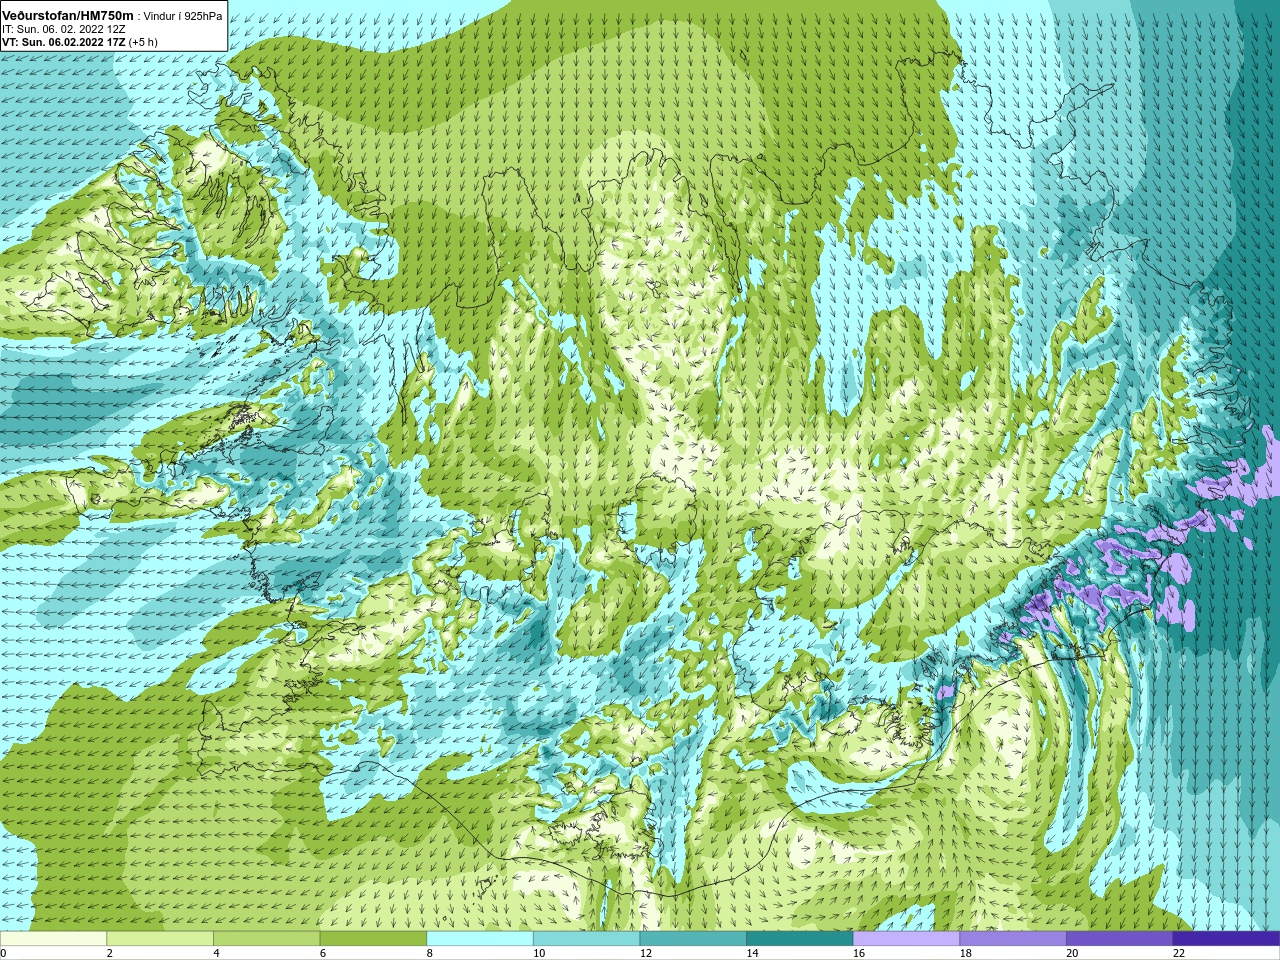Click the 0–2 pale yellow legend swatch
The height and width of the screenshot is (960, 1280).
click(x=53, y=939)
